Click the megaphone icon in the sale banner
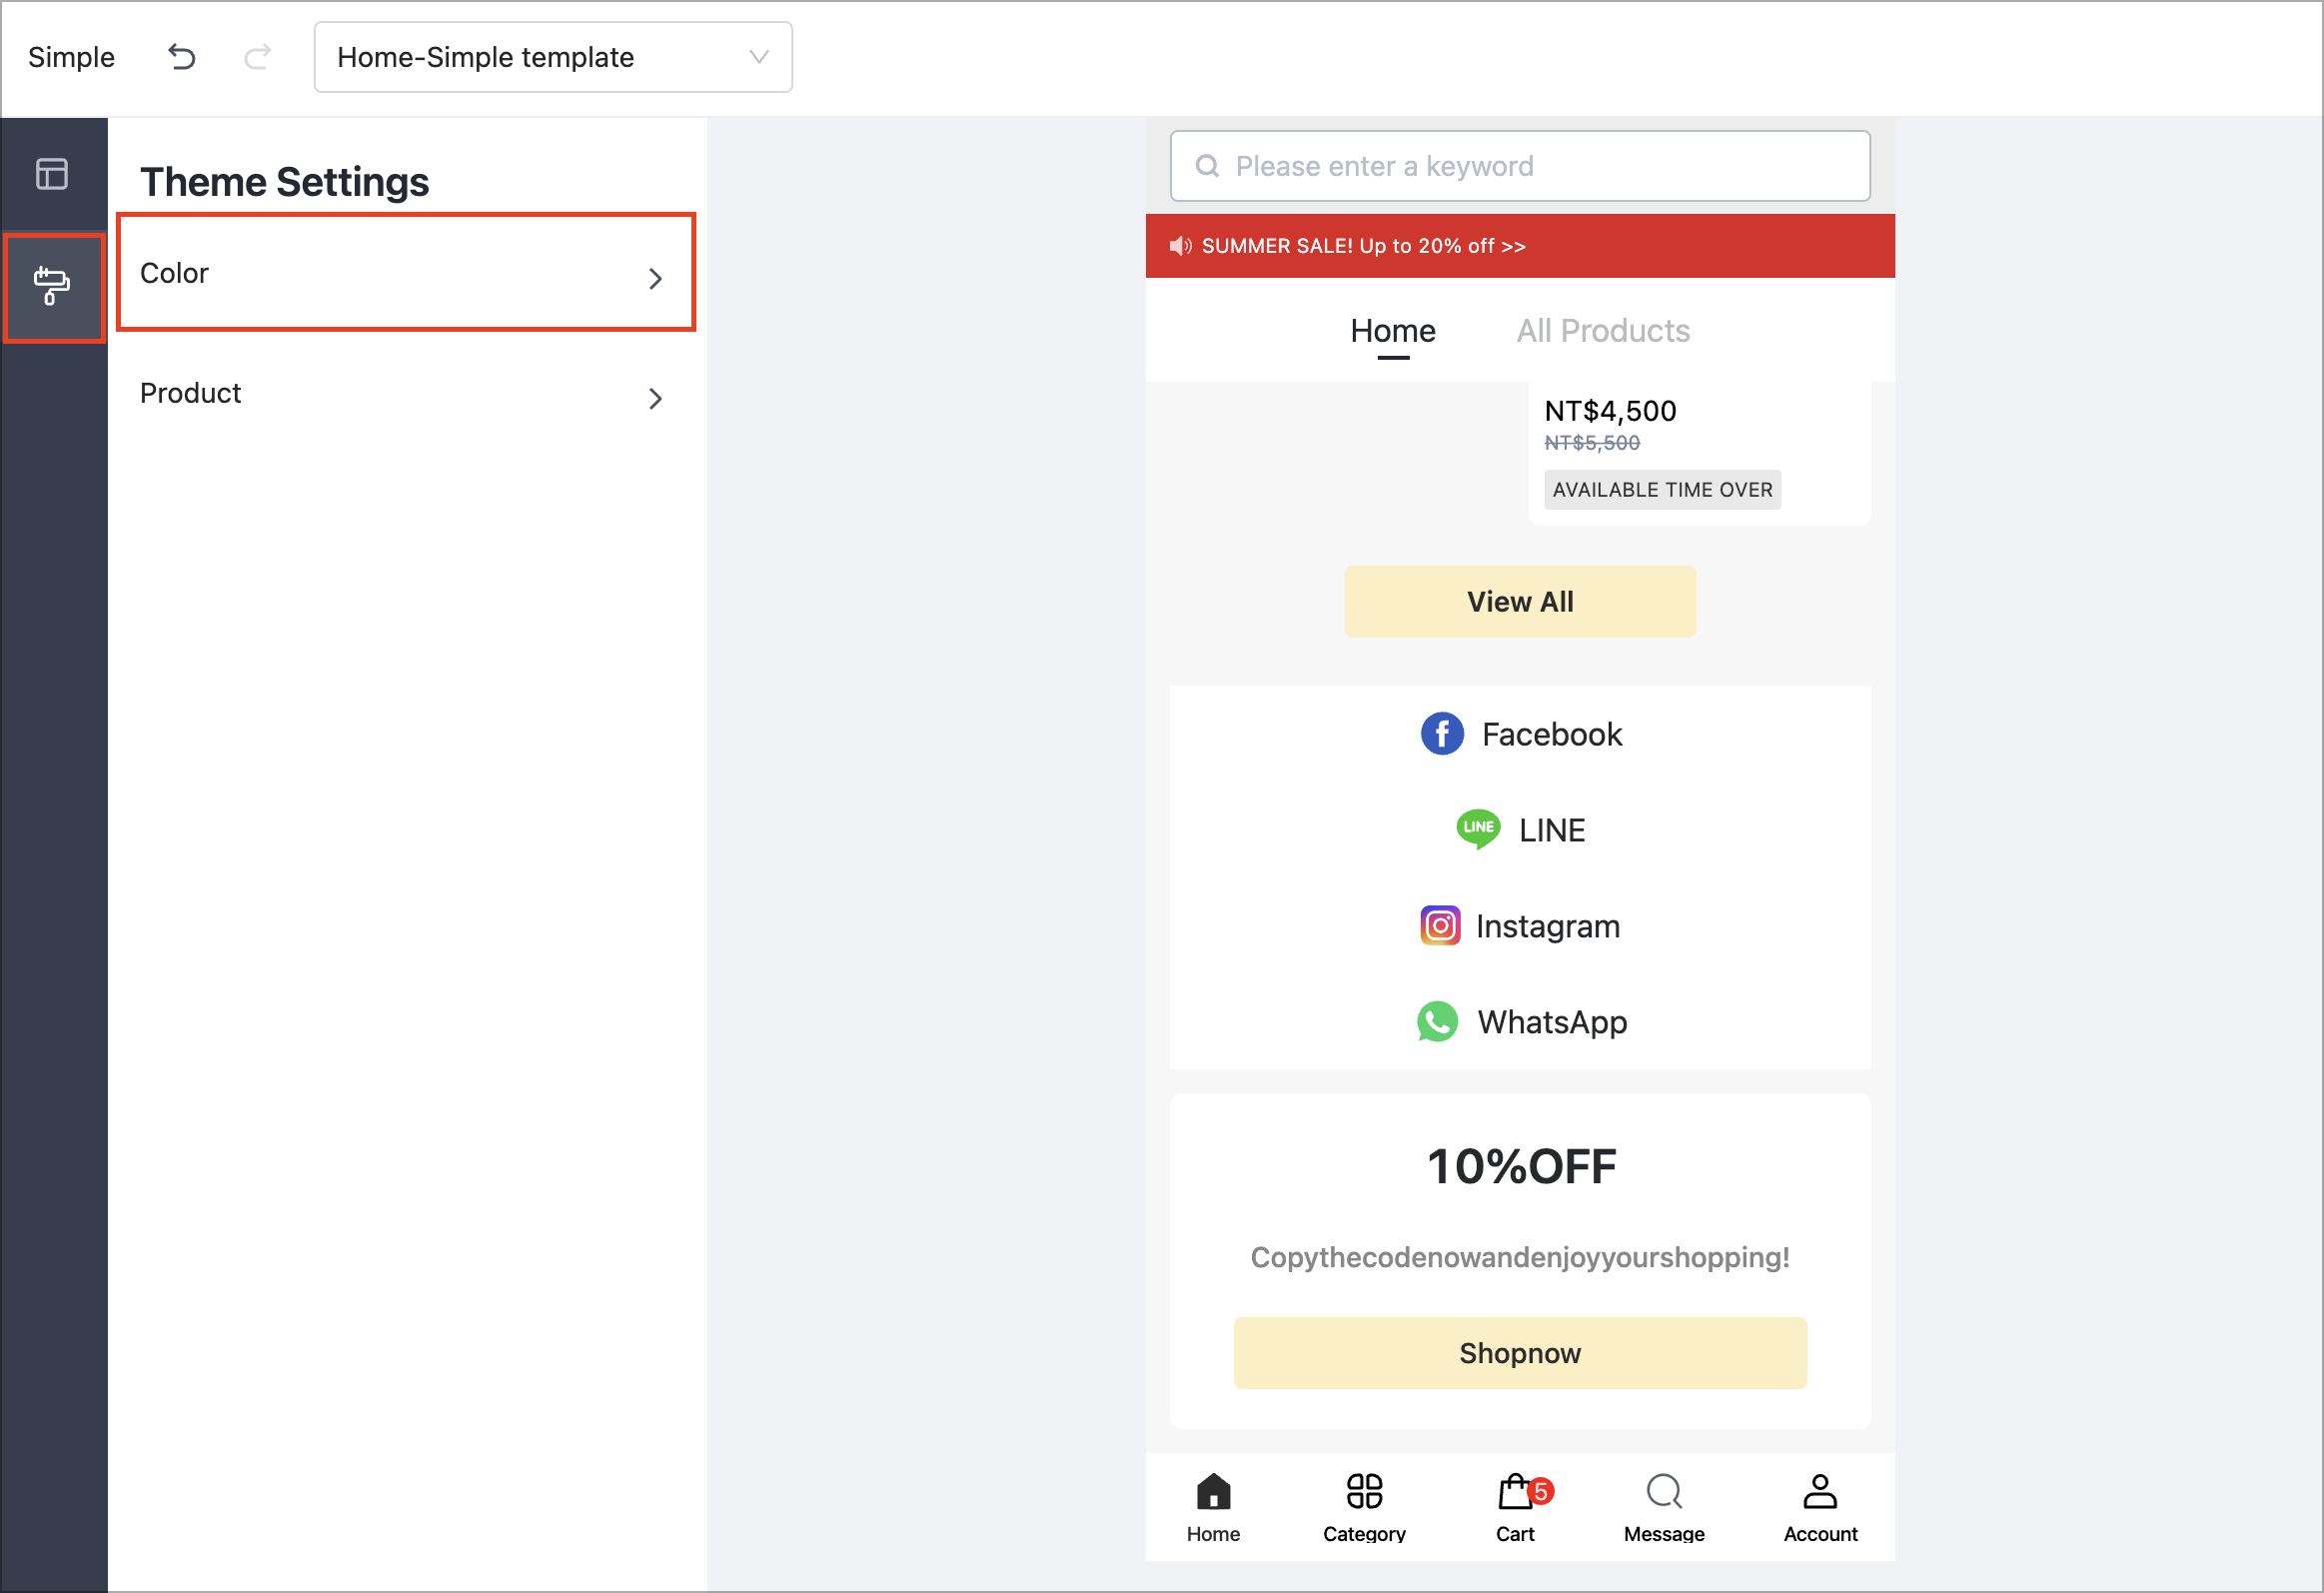Image resolution: width=2324 pixels, height=1593 pixels. (1181, 246)
